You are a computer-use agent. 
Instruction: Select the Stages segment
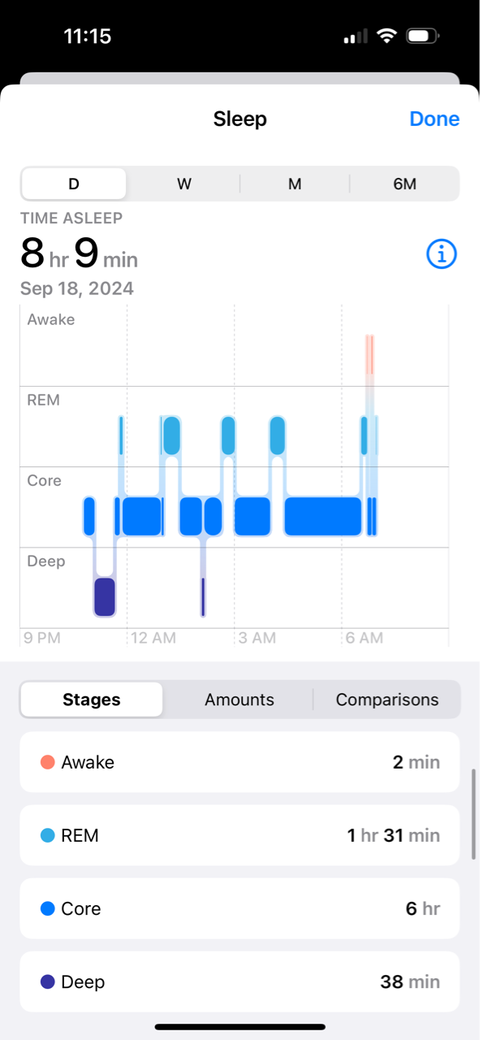pyautogui.click(x=91, y=699)
